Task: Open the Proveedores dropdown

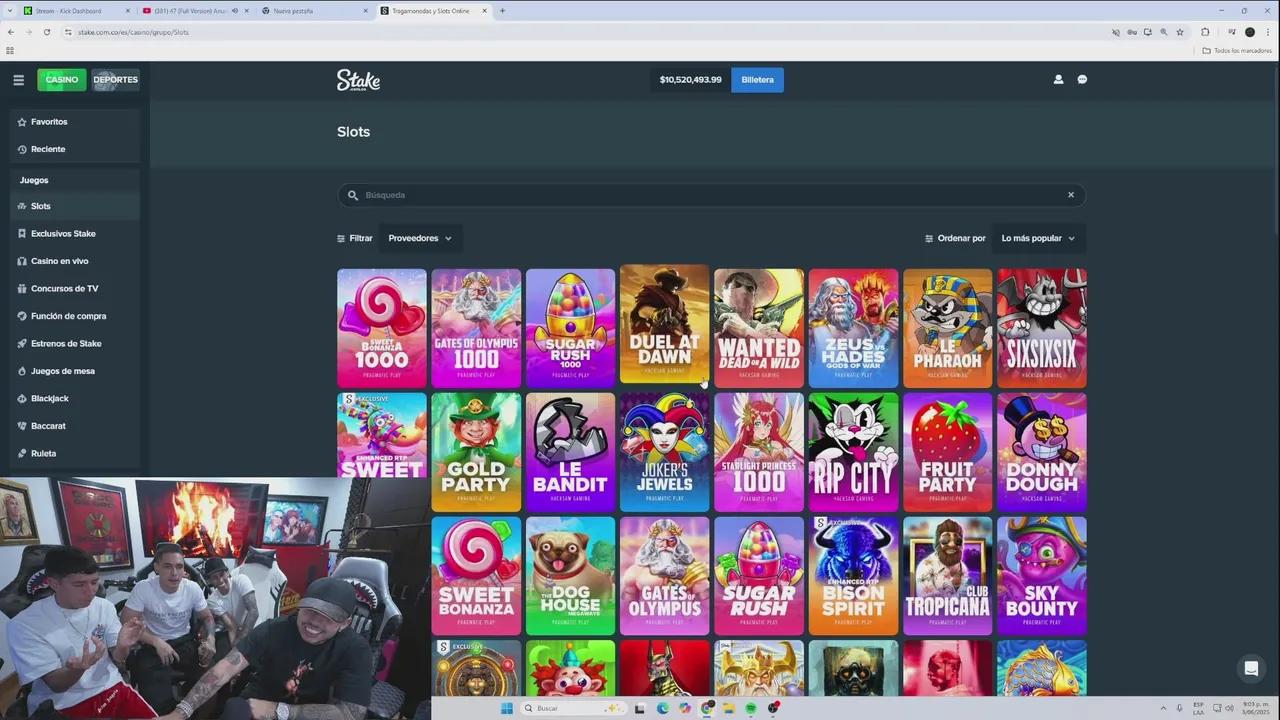Action: click(420, 239)
